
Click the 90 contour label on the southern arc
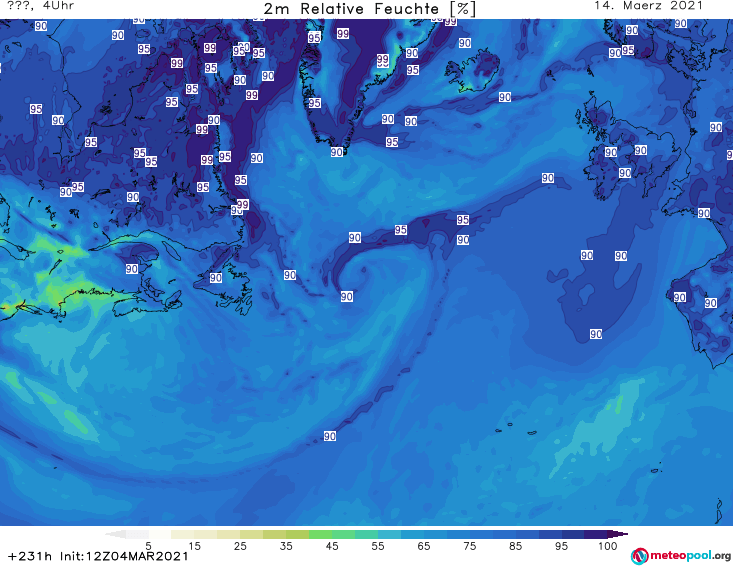coord(330,436)
